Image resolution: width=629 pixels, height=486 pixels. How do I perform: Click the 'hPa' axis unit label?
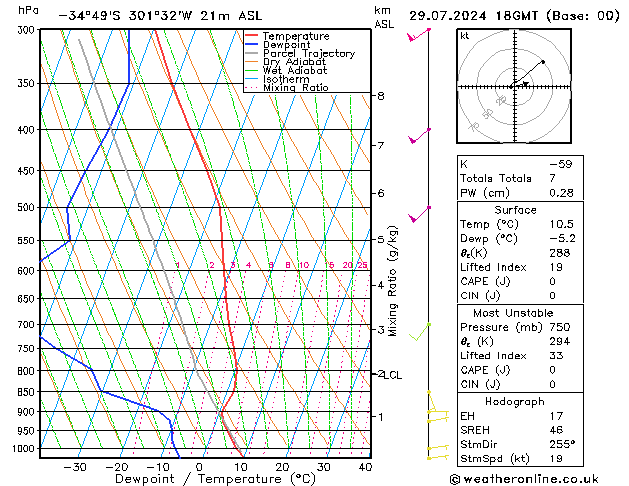(x=28, y=10)
